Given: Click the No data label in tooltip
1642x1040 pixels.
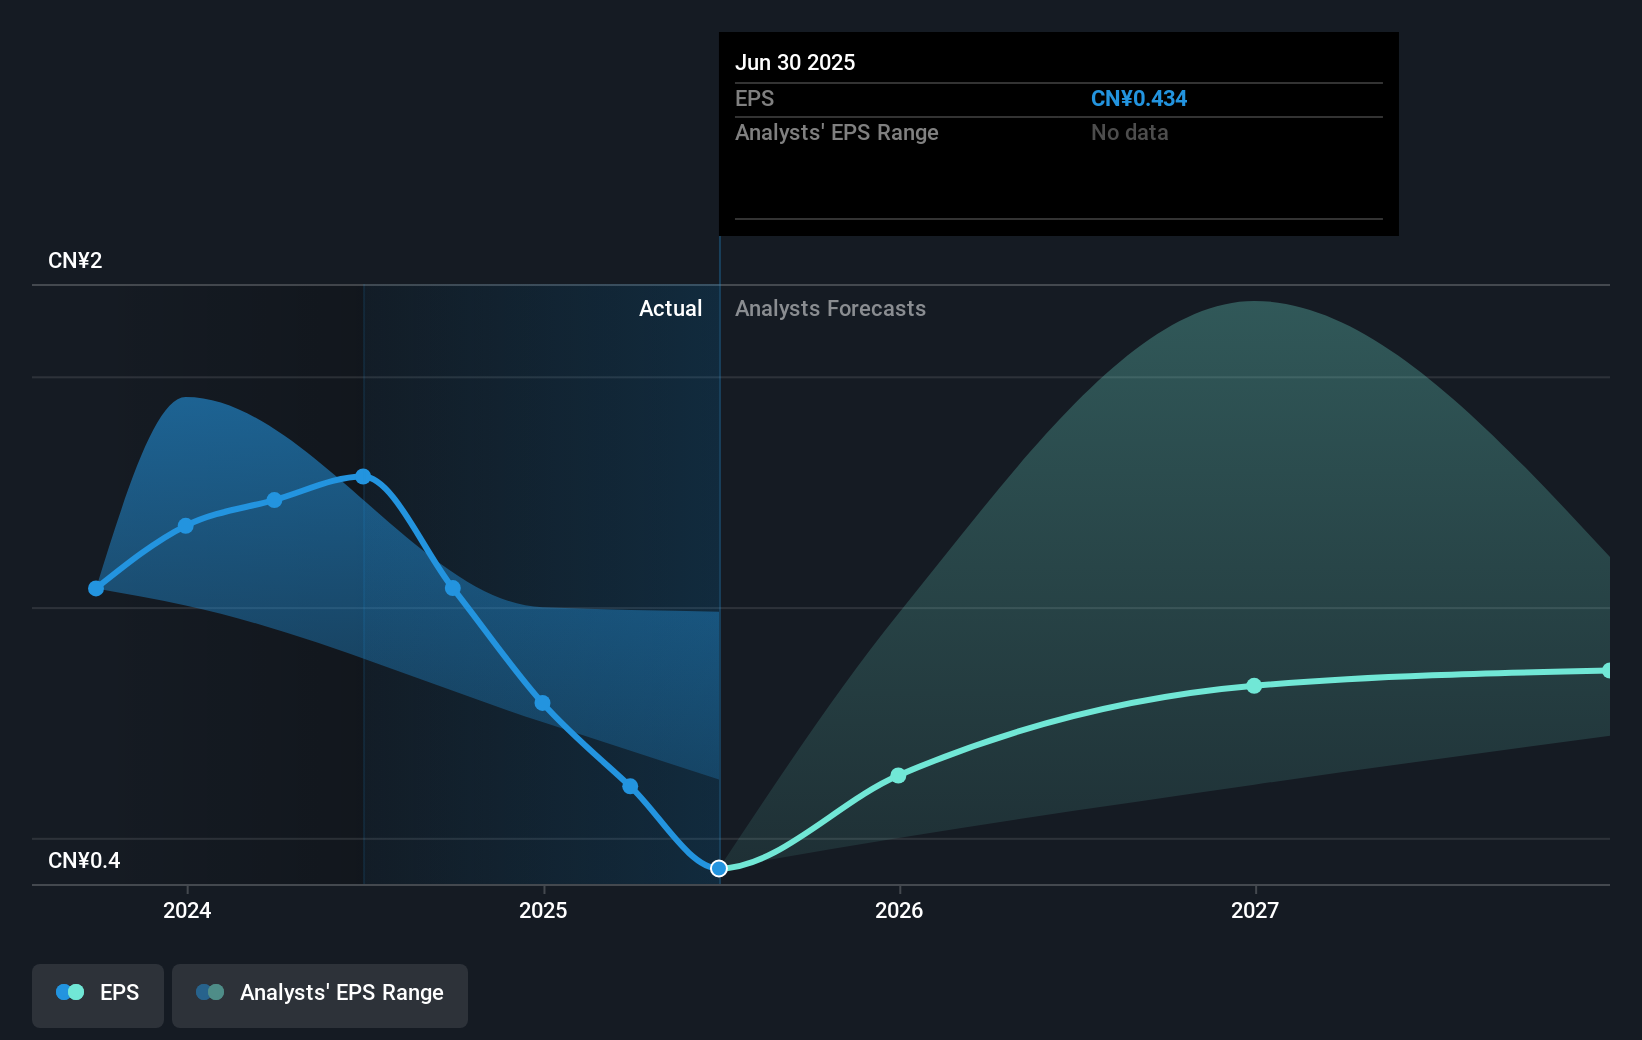Looking at the screenshot, I should click(x=1129, y=132).
